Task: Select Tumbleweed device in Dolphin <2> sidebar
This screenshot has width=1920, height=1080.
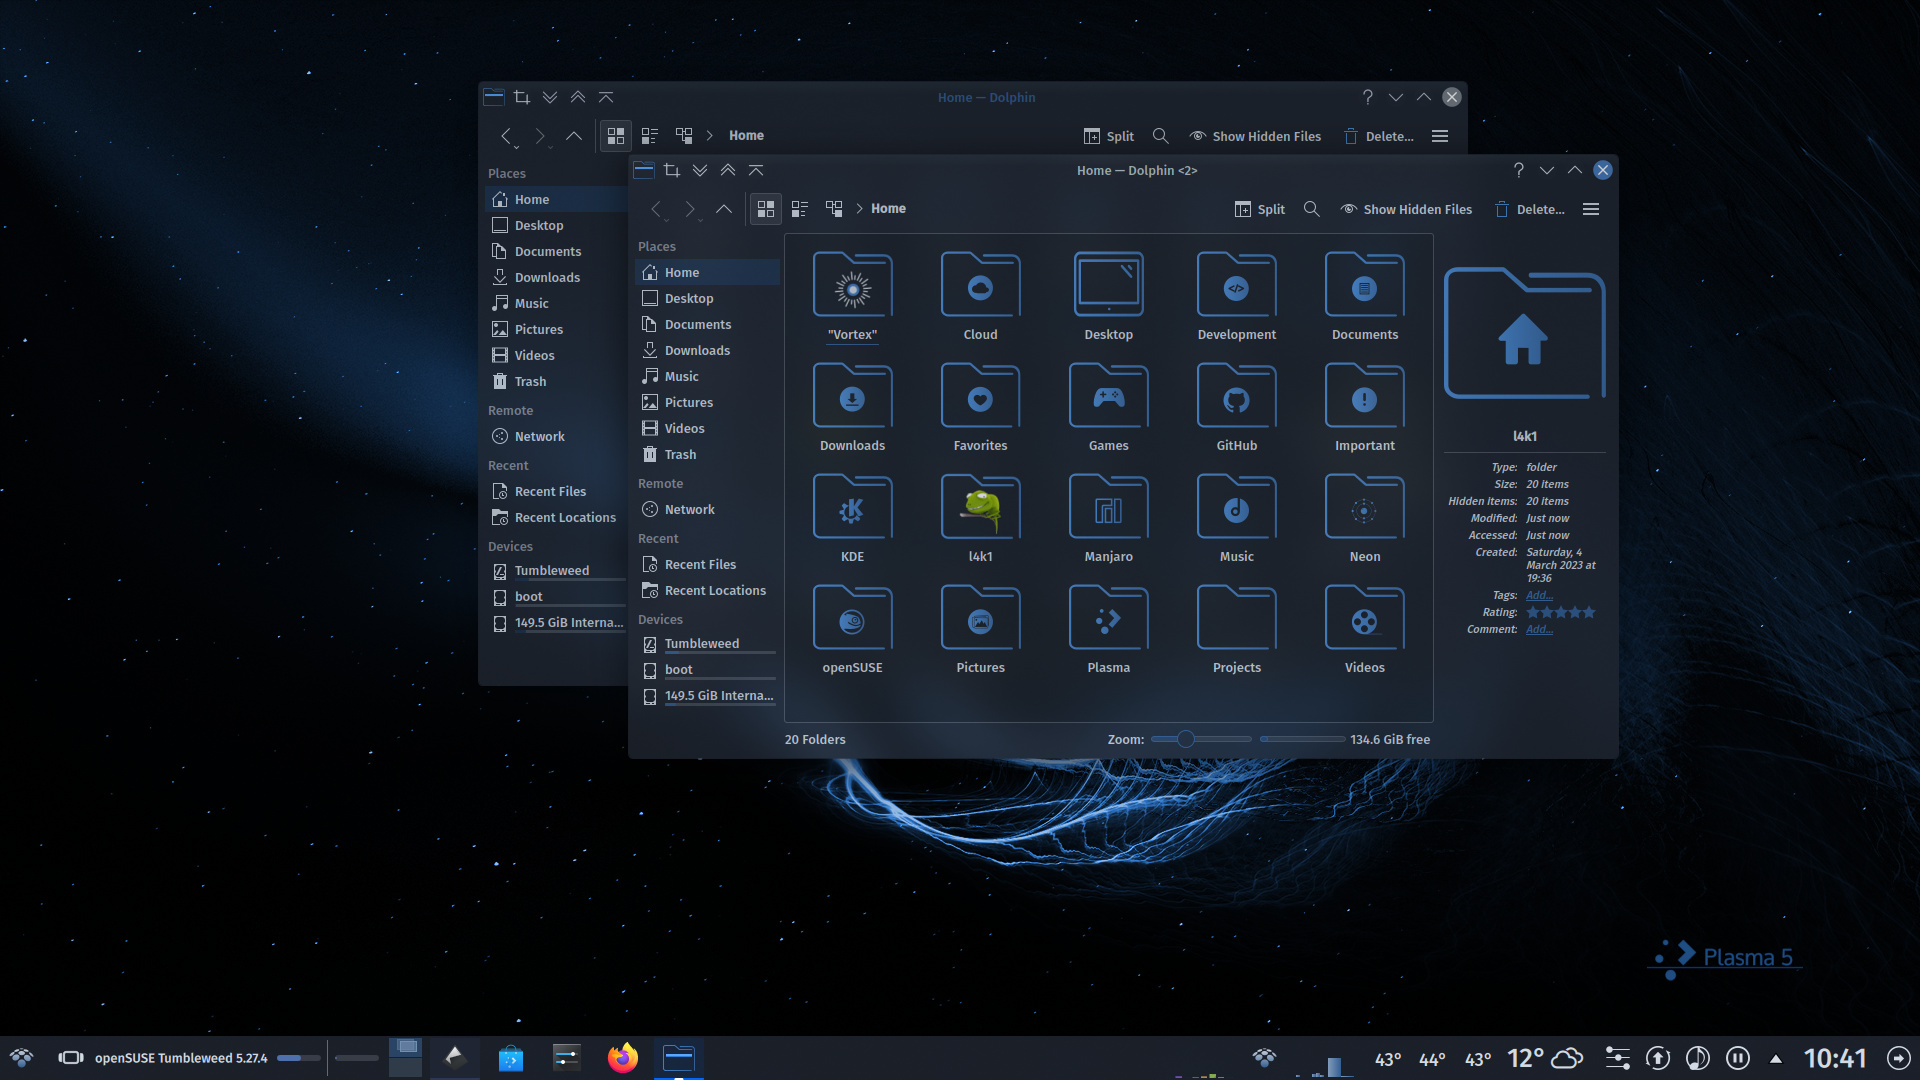Action: click(x=707, y=643)
